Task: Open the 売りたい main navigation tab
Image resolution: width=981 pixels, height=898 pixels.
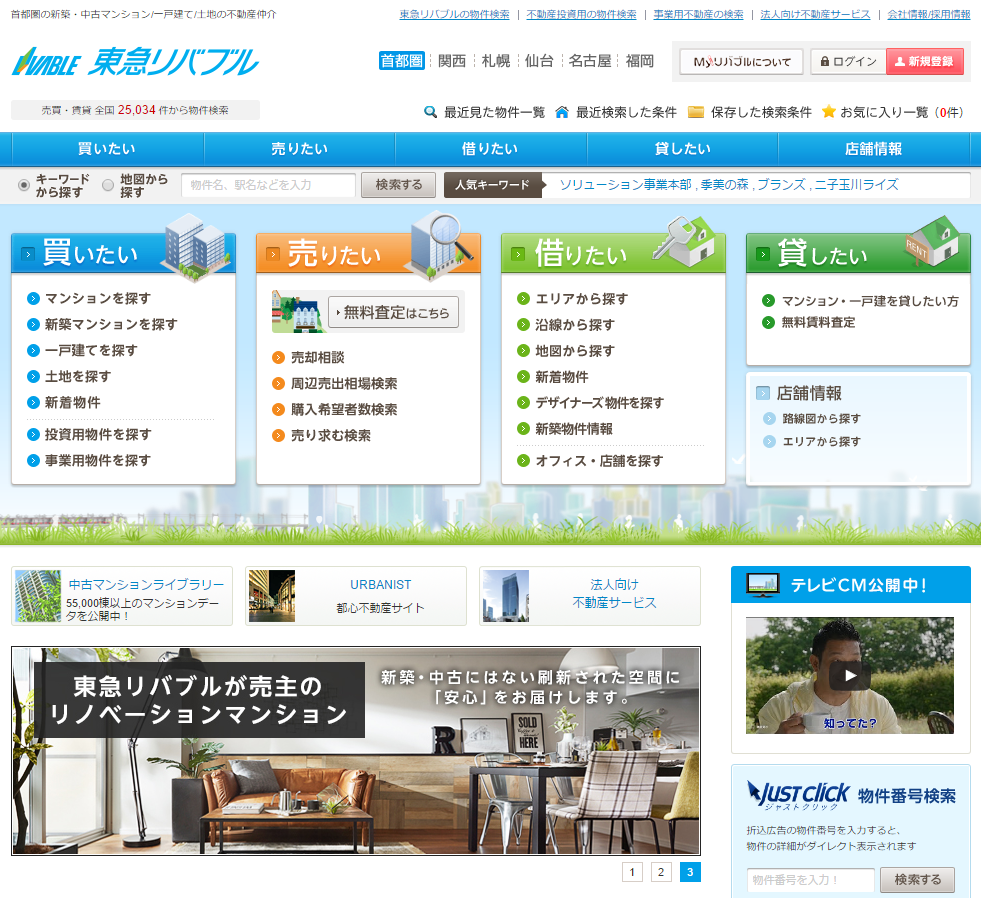Action: coord(300,149)
